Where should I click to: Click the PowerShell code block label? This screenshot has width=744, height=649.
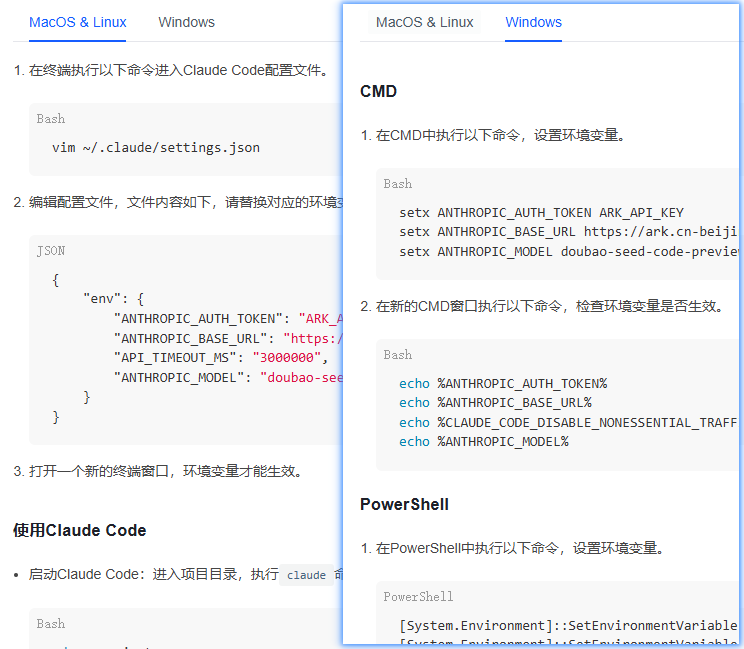pos(418,596)
